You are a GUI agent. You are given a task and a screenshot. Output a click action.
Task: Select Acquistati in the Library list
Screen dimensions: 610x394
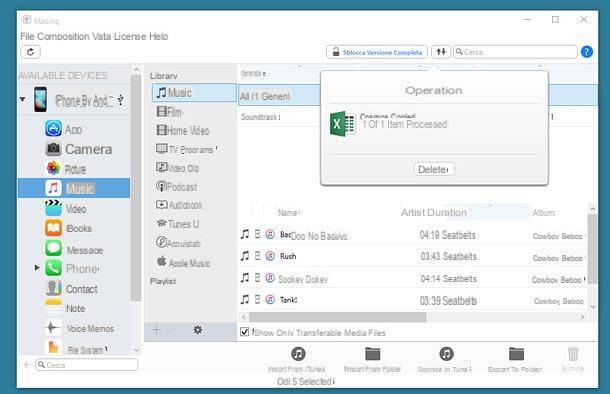[x=178, y=243]
